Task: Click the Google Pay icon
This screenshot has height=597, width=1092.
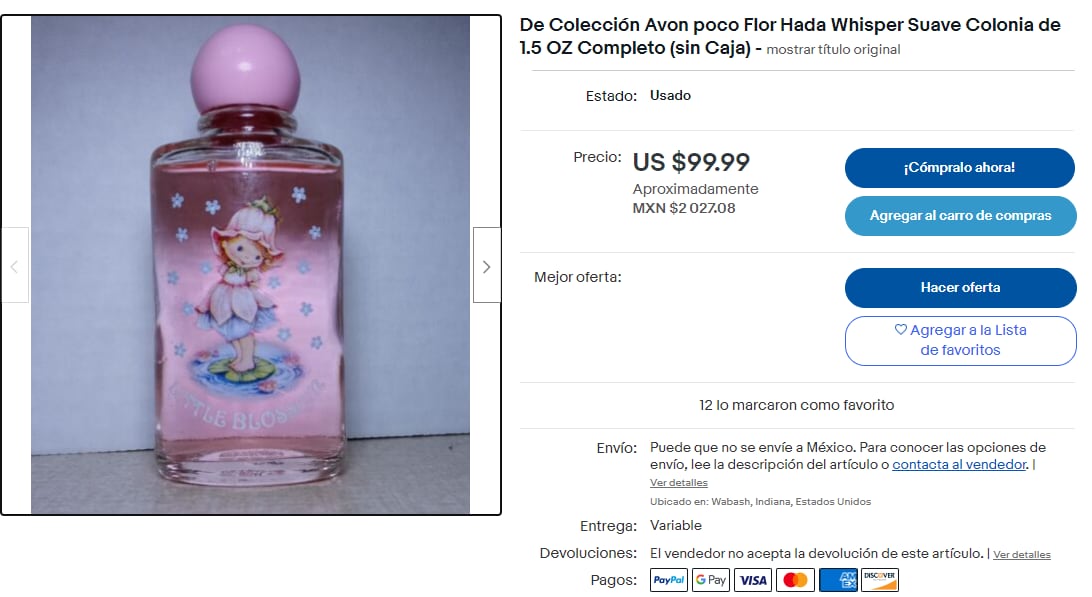Action: coord(710,580)
